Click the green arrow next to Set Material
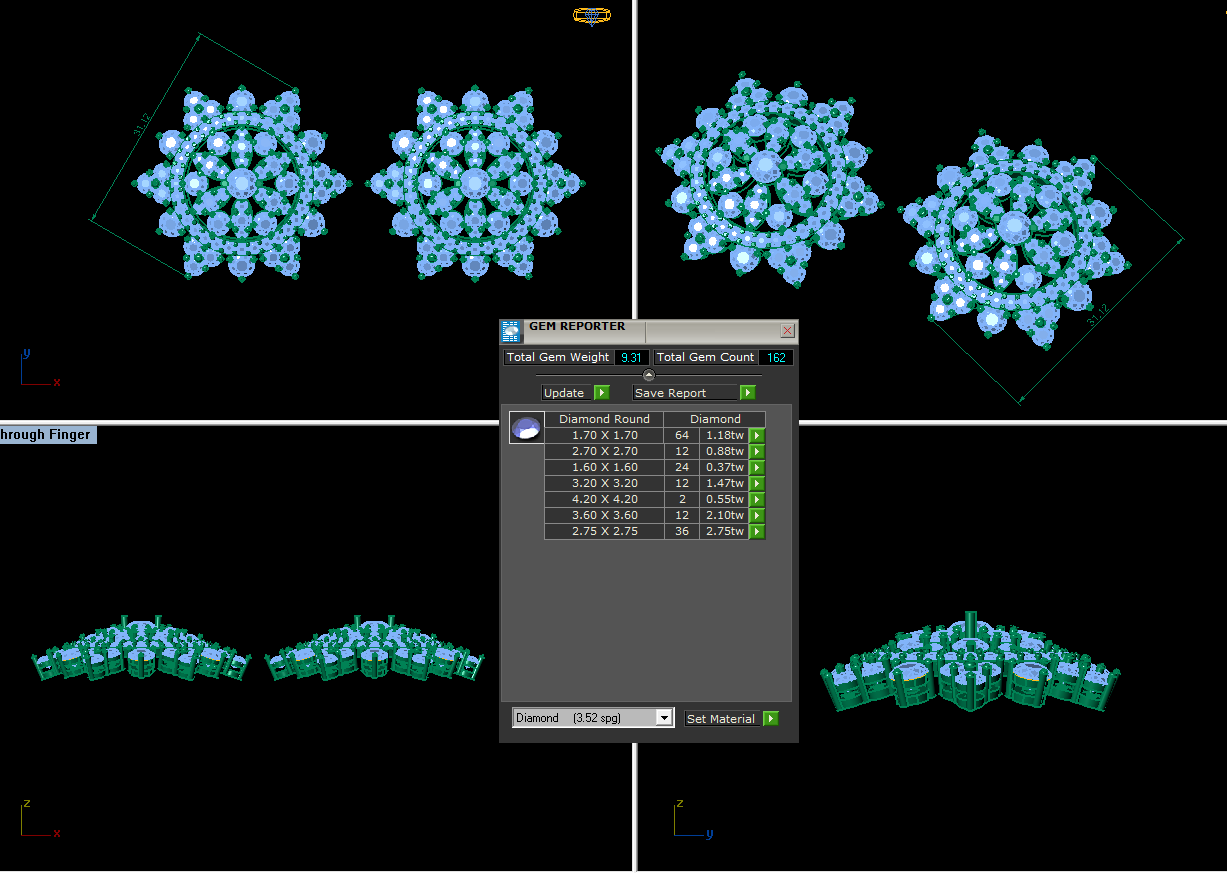The width and height of the screenshot is (1227, 873). (x=771, y=718)
